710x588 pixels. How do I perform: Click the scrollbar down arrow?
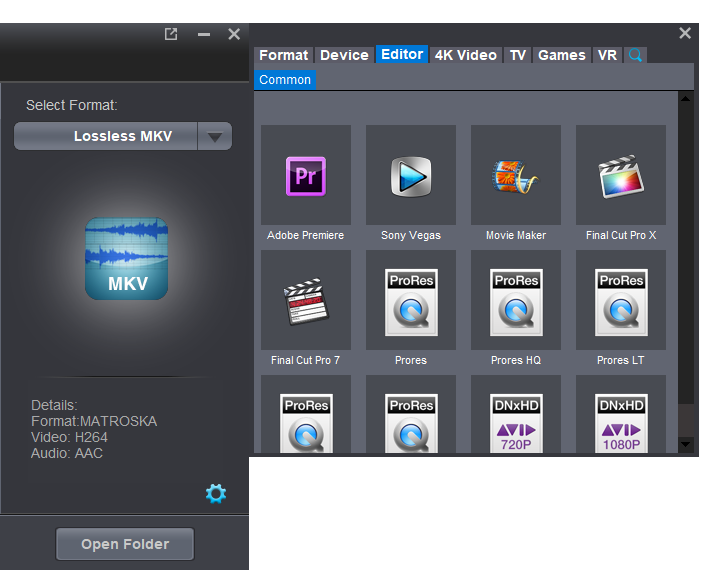pos(685,445)
